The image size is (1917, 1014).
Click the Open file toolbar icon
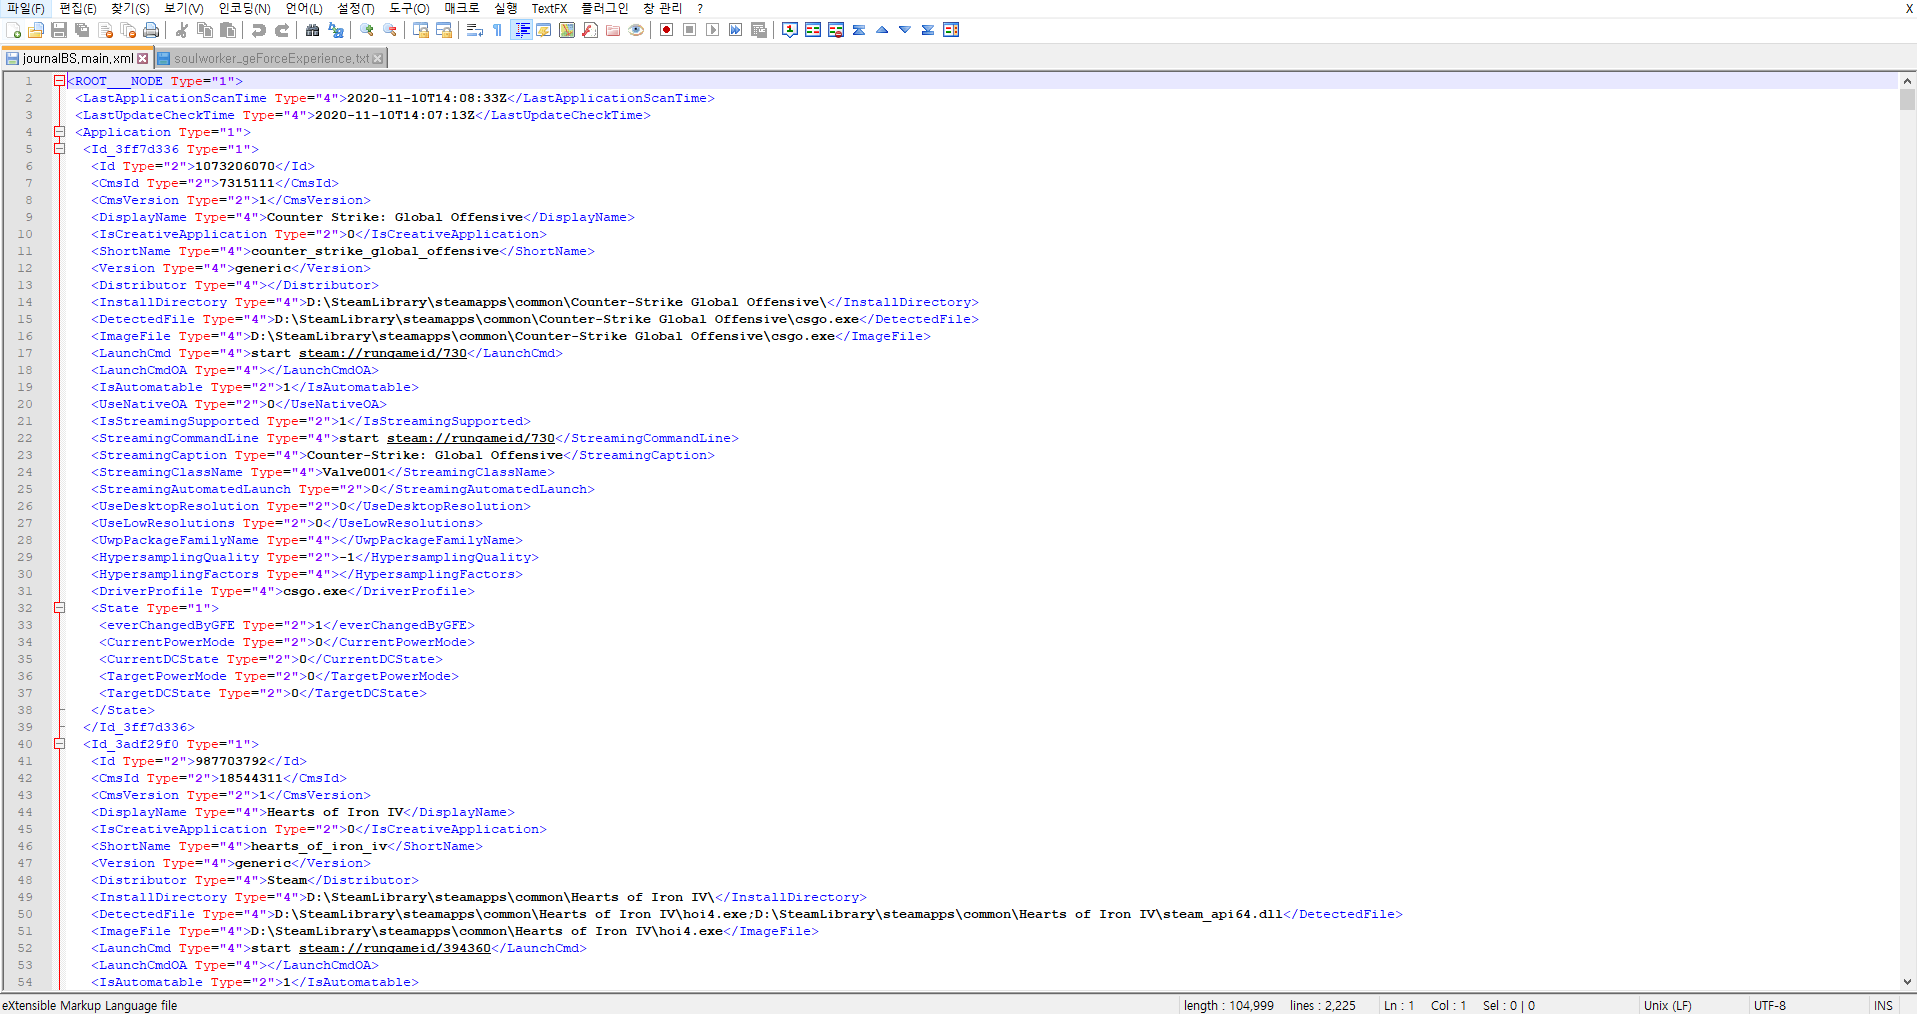pos(36,30)
